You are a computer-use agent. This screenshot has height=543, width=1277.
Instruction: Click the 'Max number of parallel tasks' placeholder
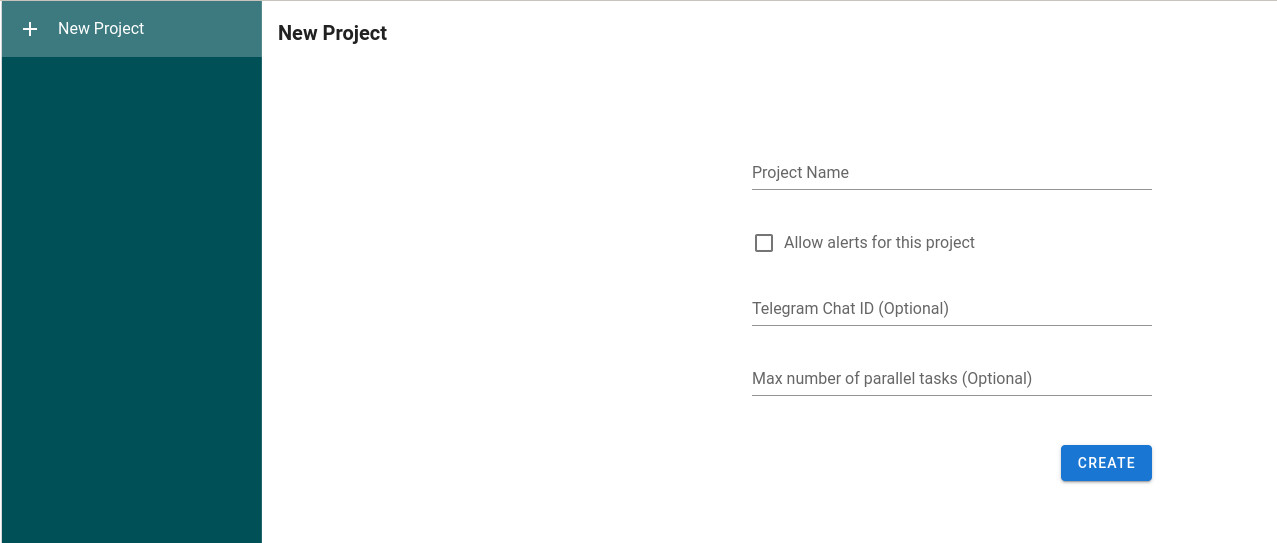(891, 378)
